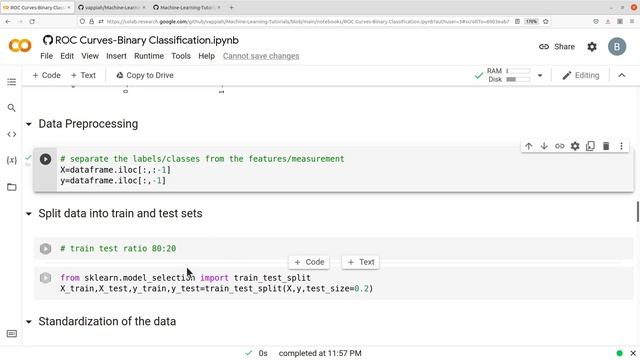Open the Runtime menu
Screen dimensions: 640x360
[x=149, y=56]
